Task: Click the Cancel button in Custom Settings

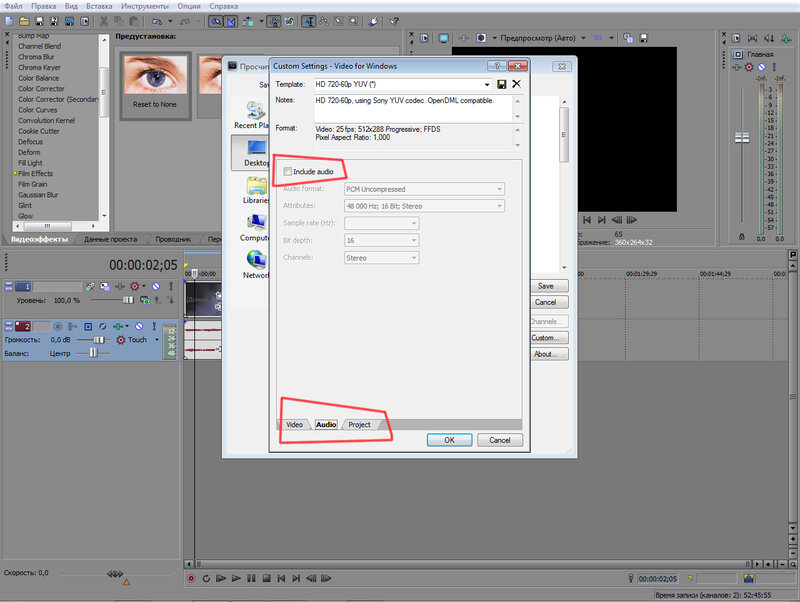Action: pyautogui.click(x=499, y=440)
